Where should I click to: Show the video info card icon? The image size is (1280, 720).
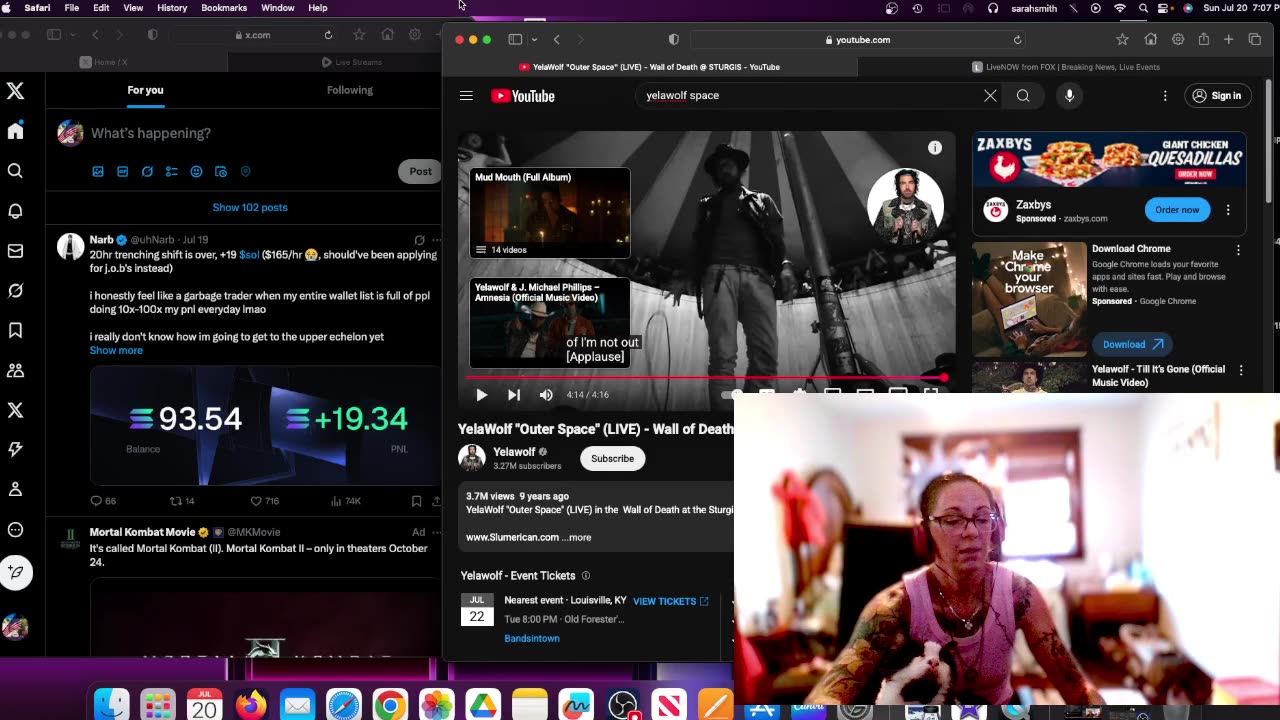point(935,148)
